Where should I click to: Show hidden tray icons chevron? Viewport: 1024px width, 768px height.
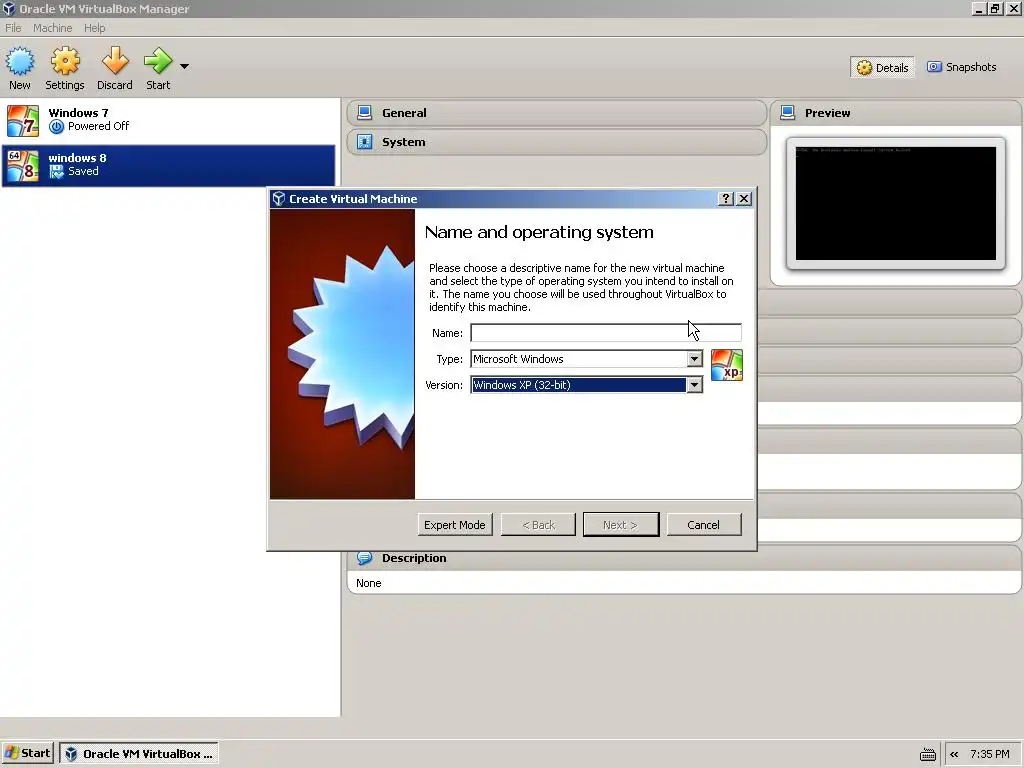click(954, 754)
